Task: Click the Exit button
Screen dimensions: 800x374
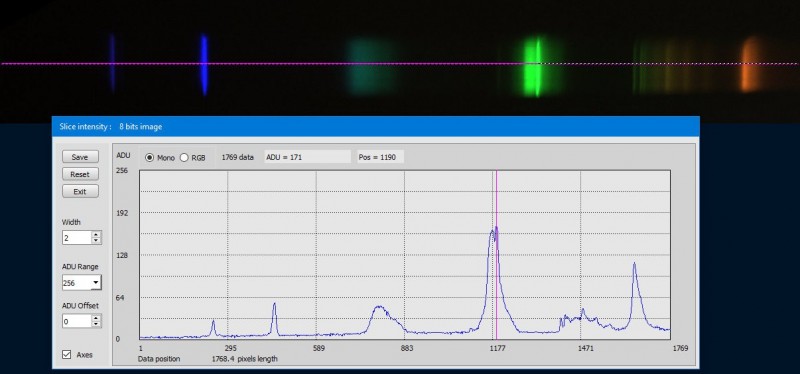Action: [80, 191]
